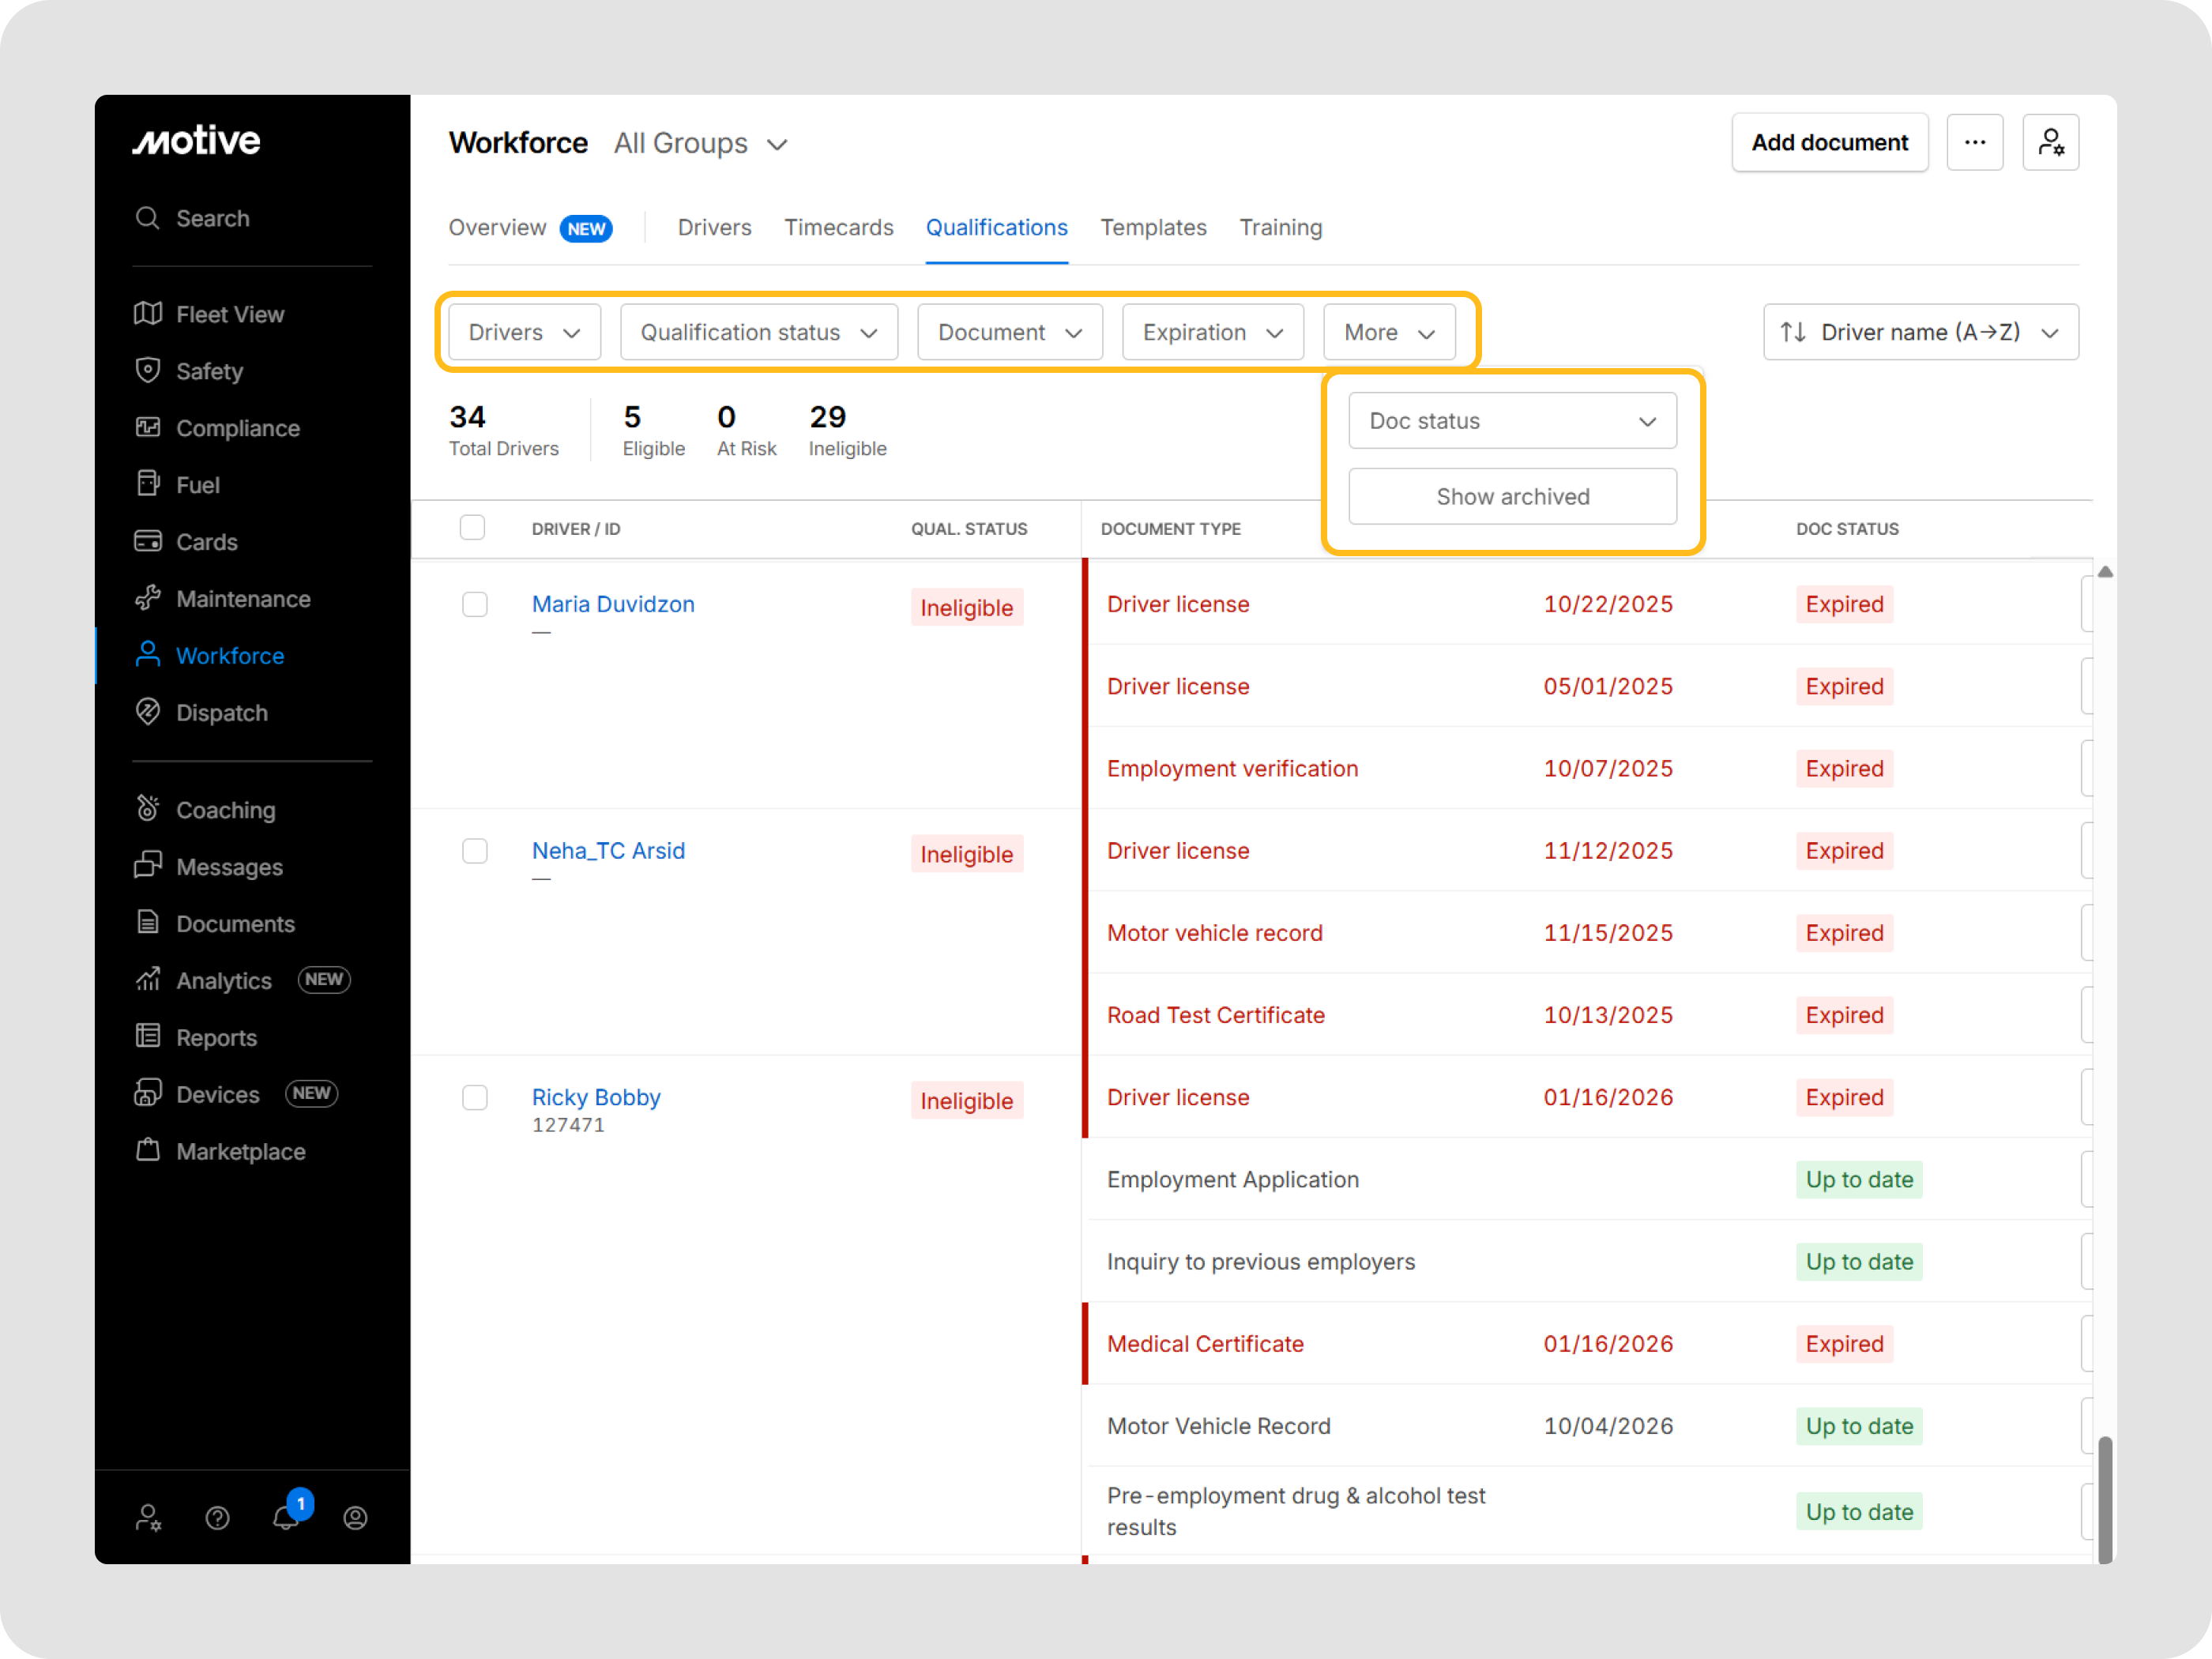
Task: Switch to the Templates tab
Action: (x=1153, y=228)
